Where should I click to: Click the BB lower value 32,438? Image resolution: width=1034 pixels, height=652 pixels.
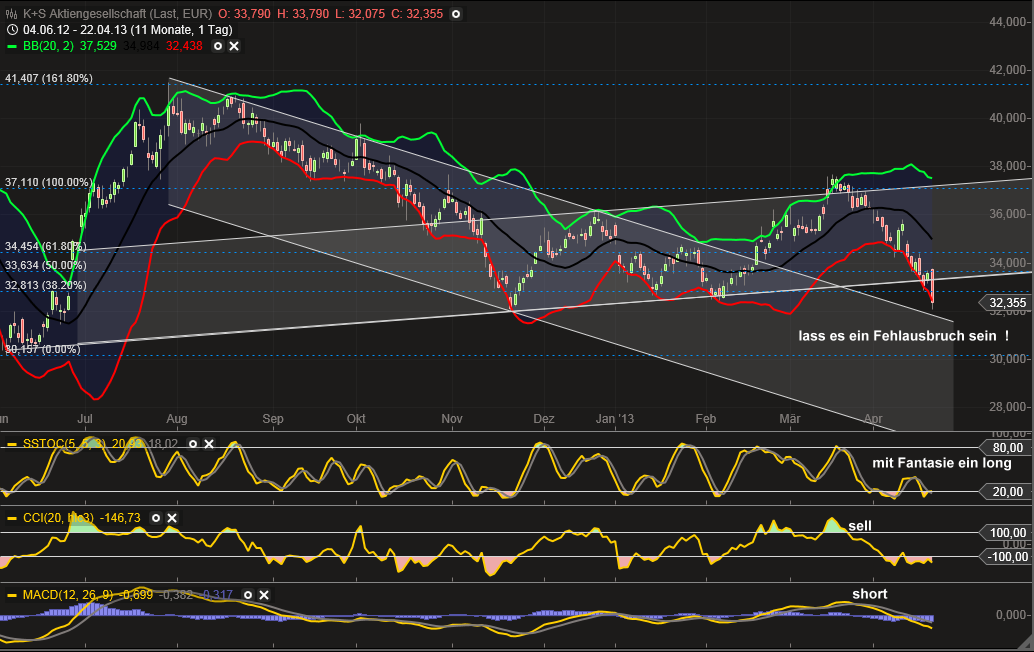(184, 46)
